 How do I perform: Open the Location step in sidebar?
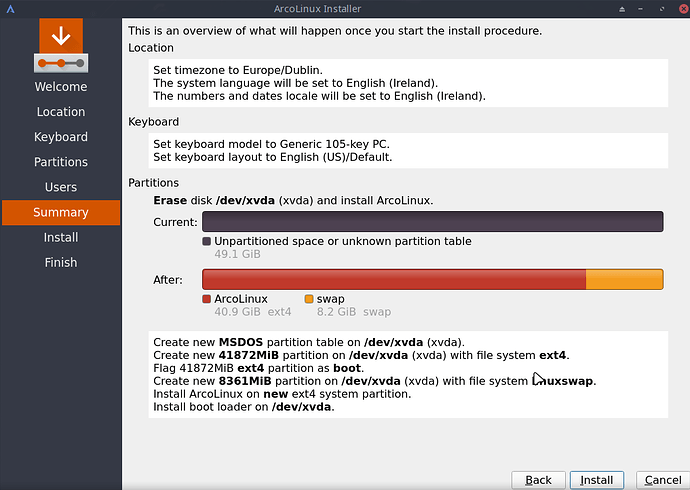point(61,112)
